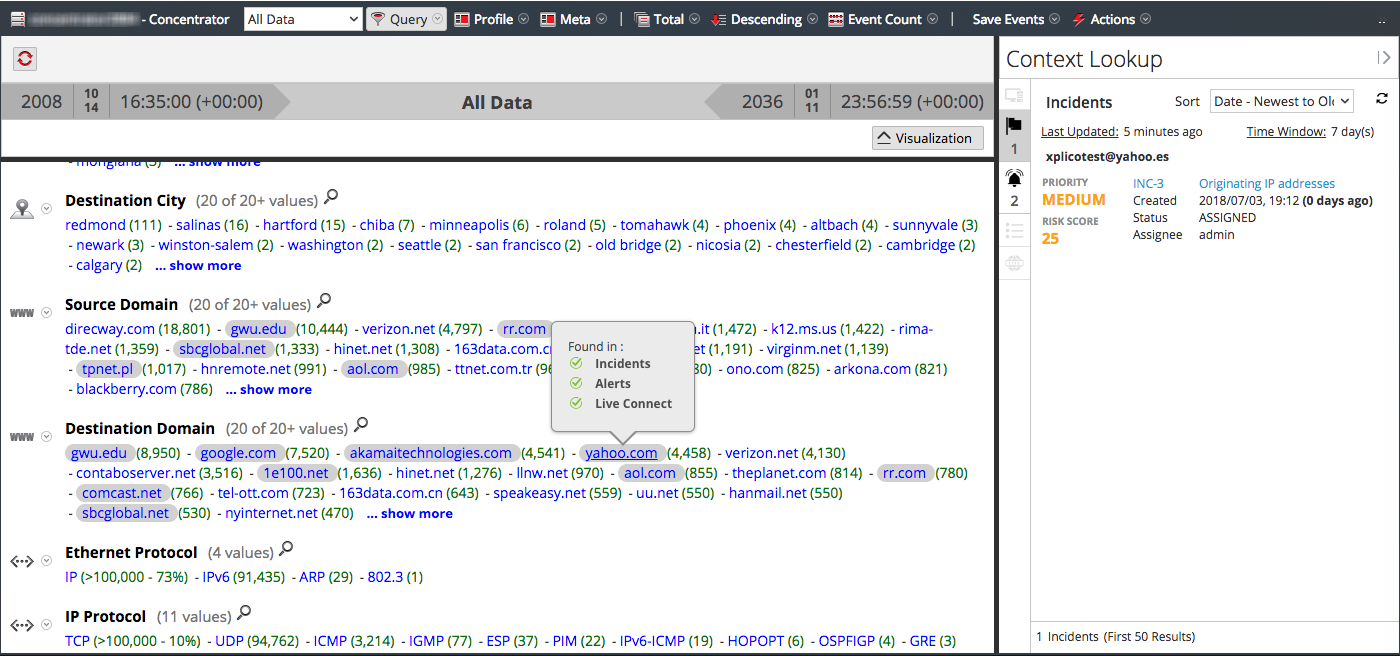This screenshot has height=656, width=1400.
Task: Open the Incidents Sort dropdown
Action: [1281, 101]
